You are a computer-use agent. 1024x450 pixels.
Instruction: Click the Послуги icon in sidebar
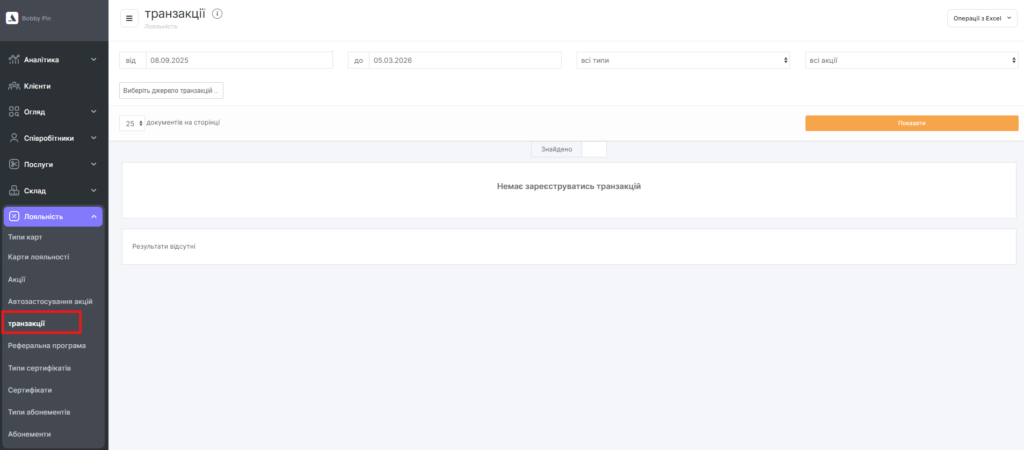14,164
